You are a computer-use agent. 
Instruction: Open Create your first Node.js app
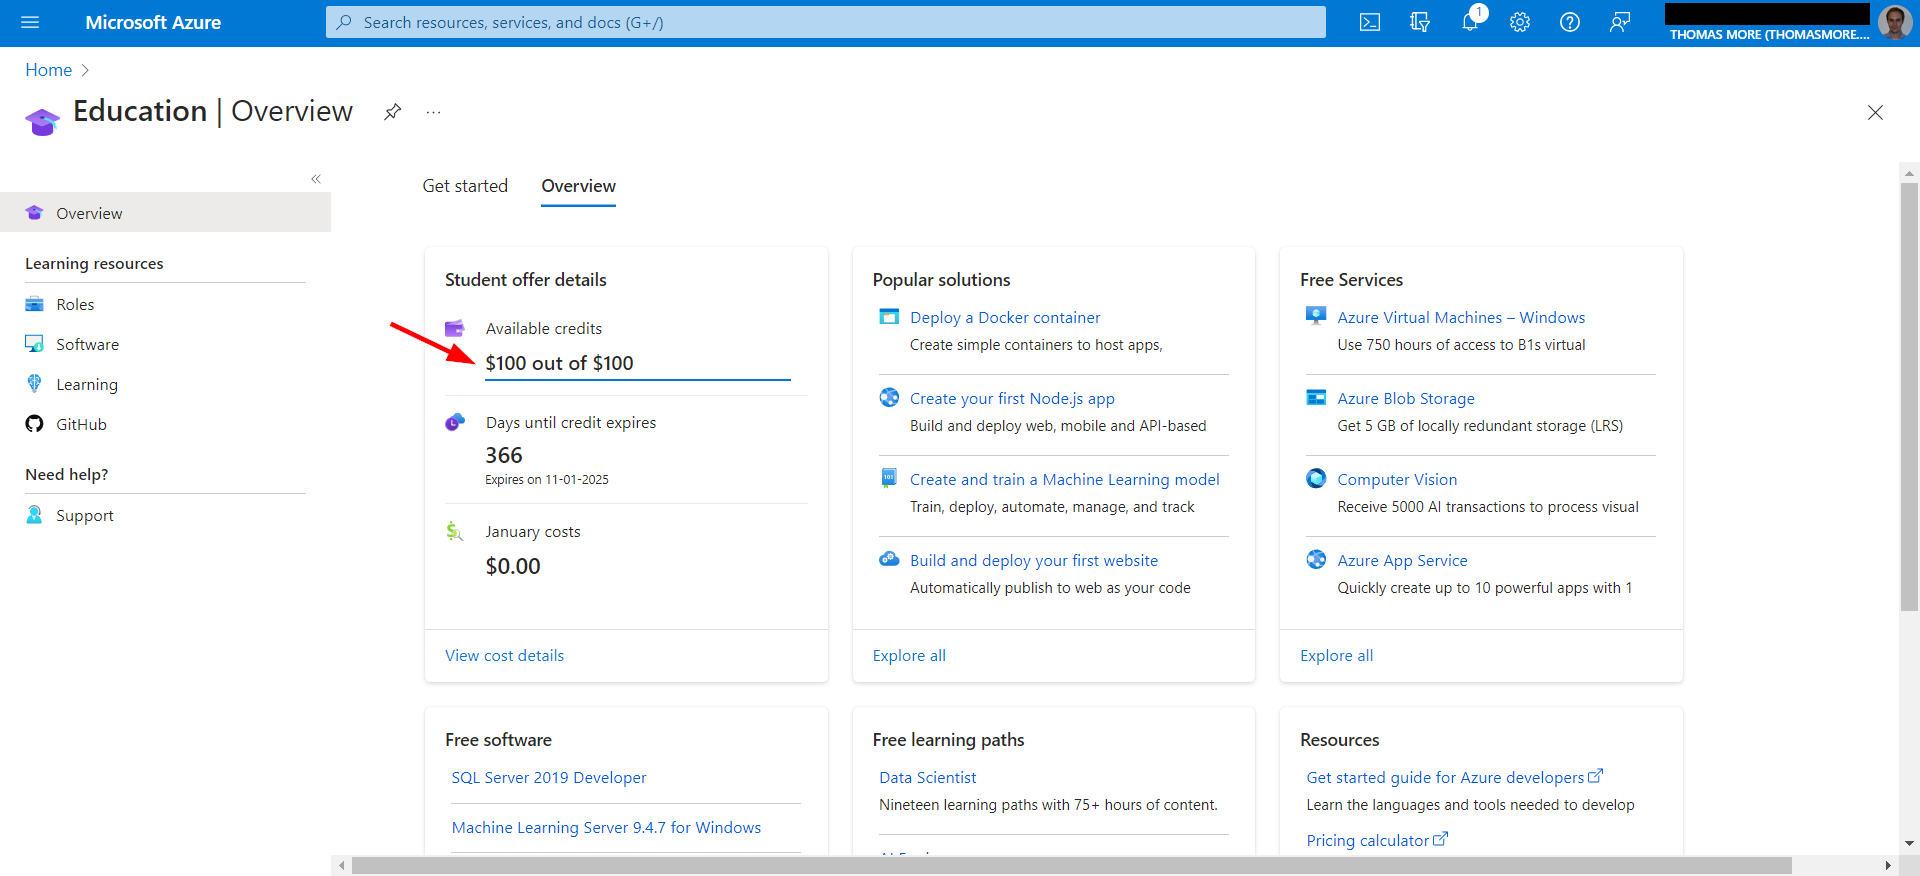click(x=1012, y=398)
